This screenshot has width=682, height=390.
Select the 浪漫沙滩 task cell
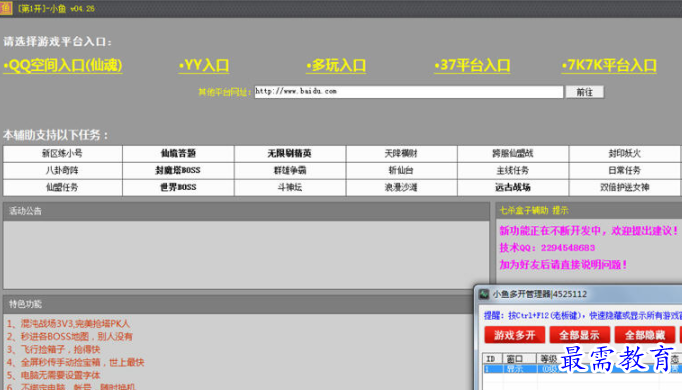point(401,187)
